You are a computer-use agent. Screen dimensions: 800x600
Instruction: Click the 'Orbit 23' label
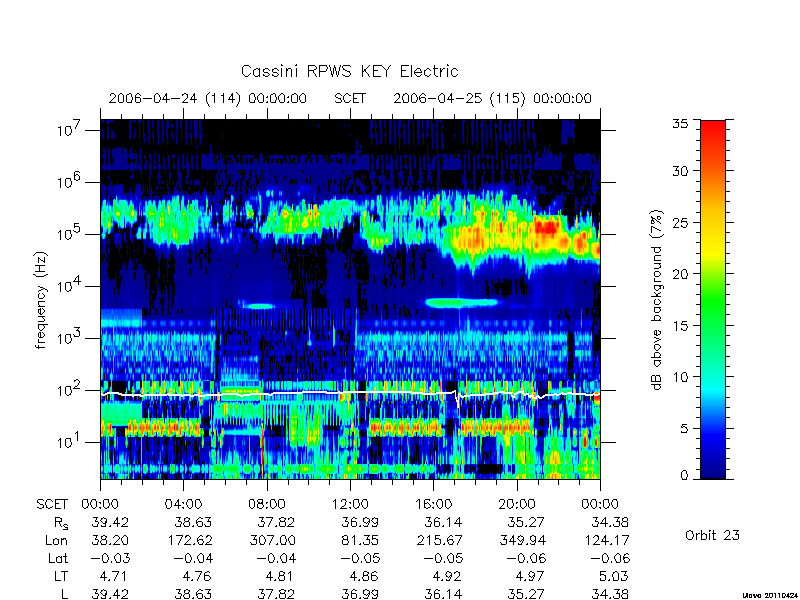(x=712, y=535)
